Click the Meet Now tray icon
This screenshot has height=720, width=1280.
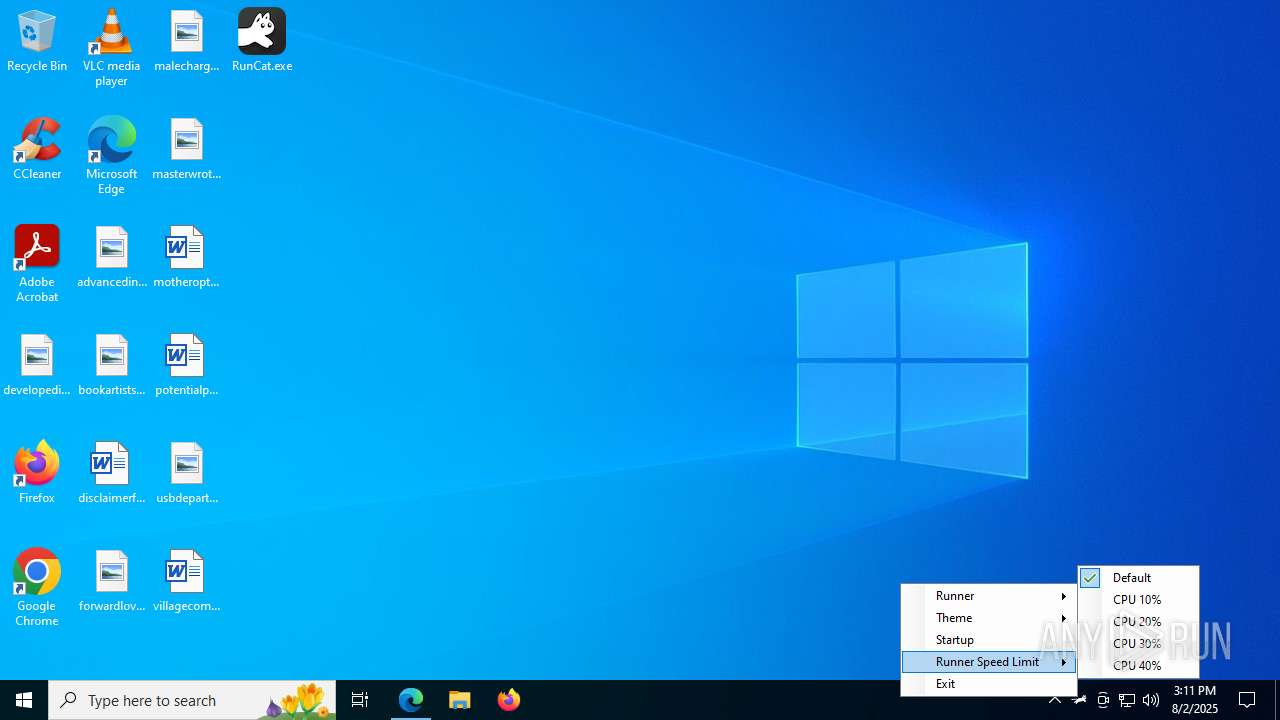(x=1103, y=700)
